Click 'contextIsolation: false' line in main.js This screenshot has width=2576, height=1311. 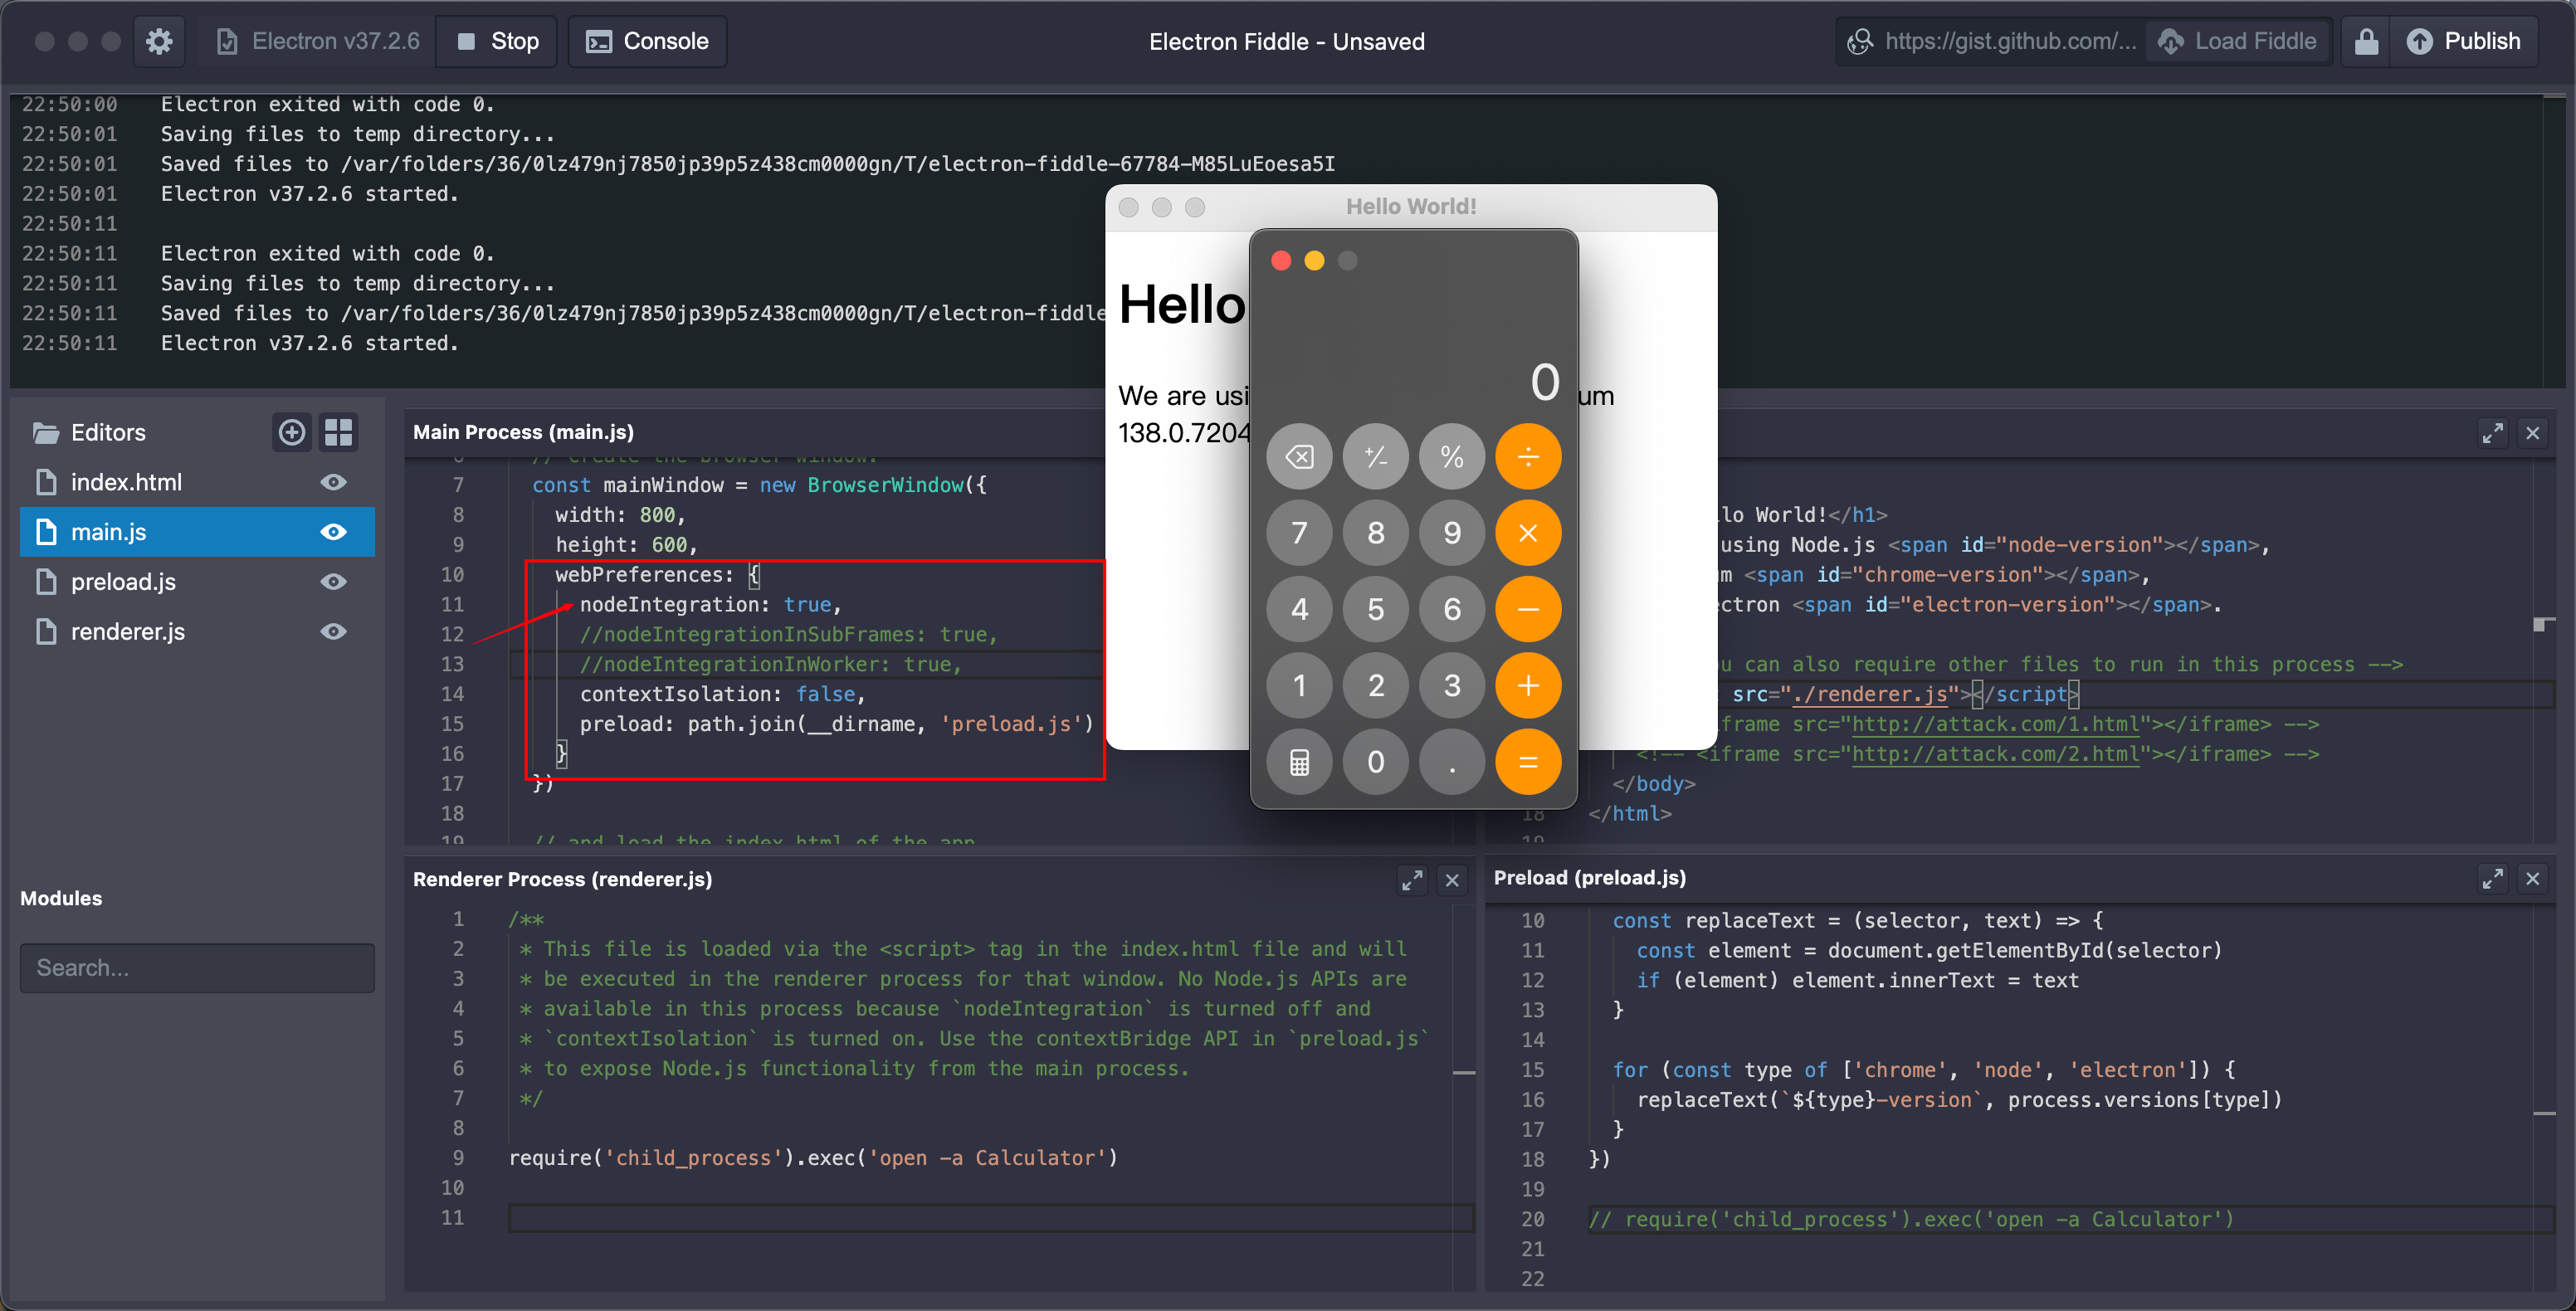(722, 694)
